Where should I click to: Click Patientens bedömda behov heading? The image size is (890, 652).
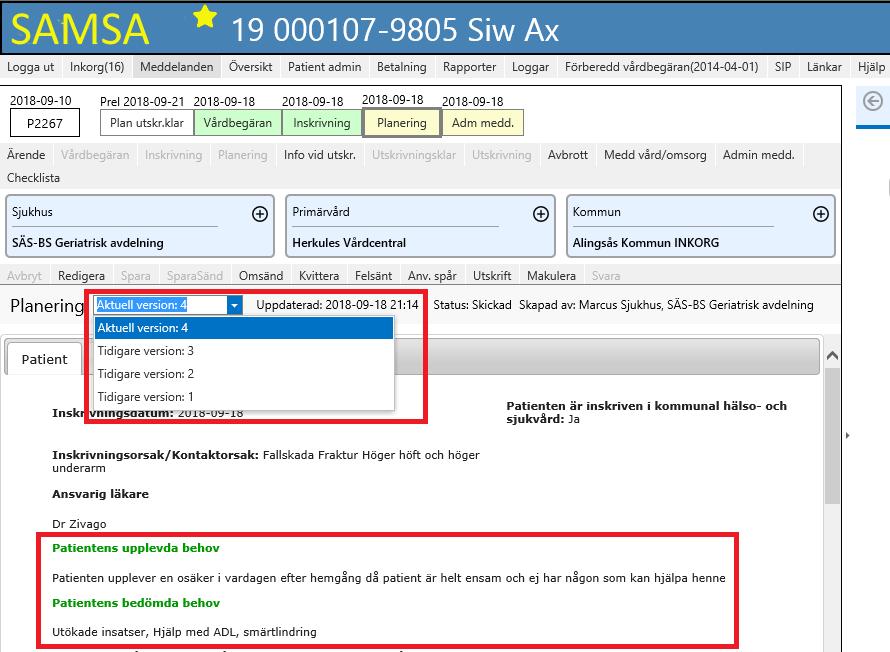(x=136, y=603)
